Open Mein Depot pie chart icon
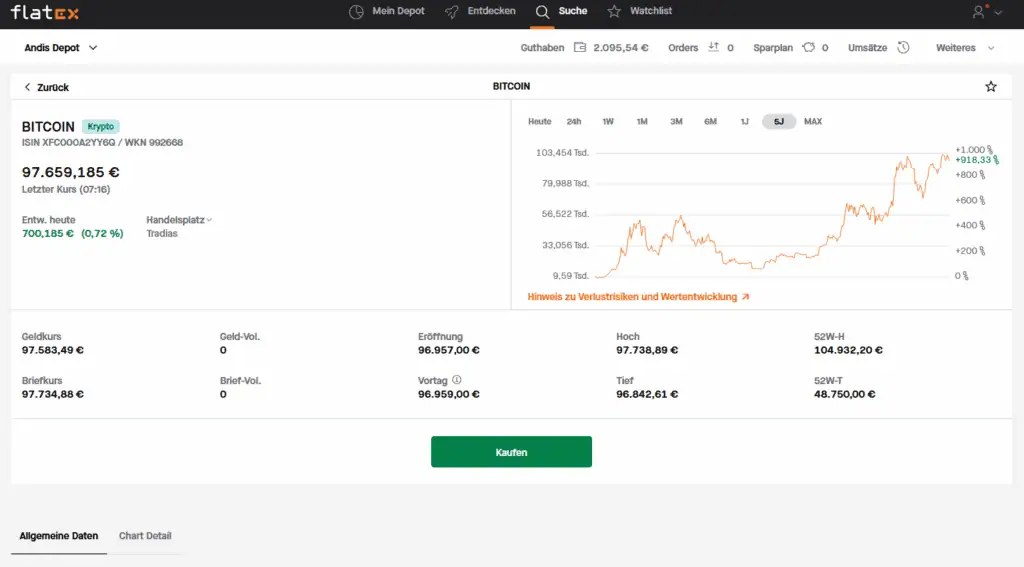 (357, 12)
